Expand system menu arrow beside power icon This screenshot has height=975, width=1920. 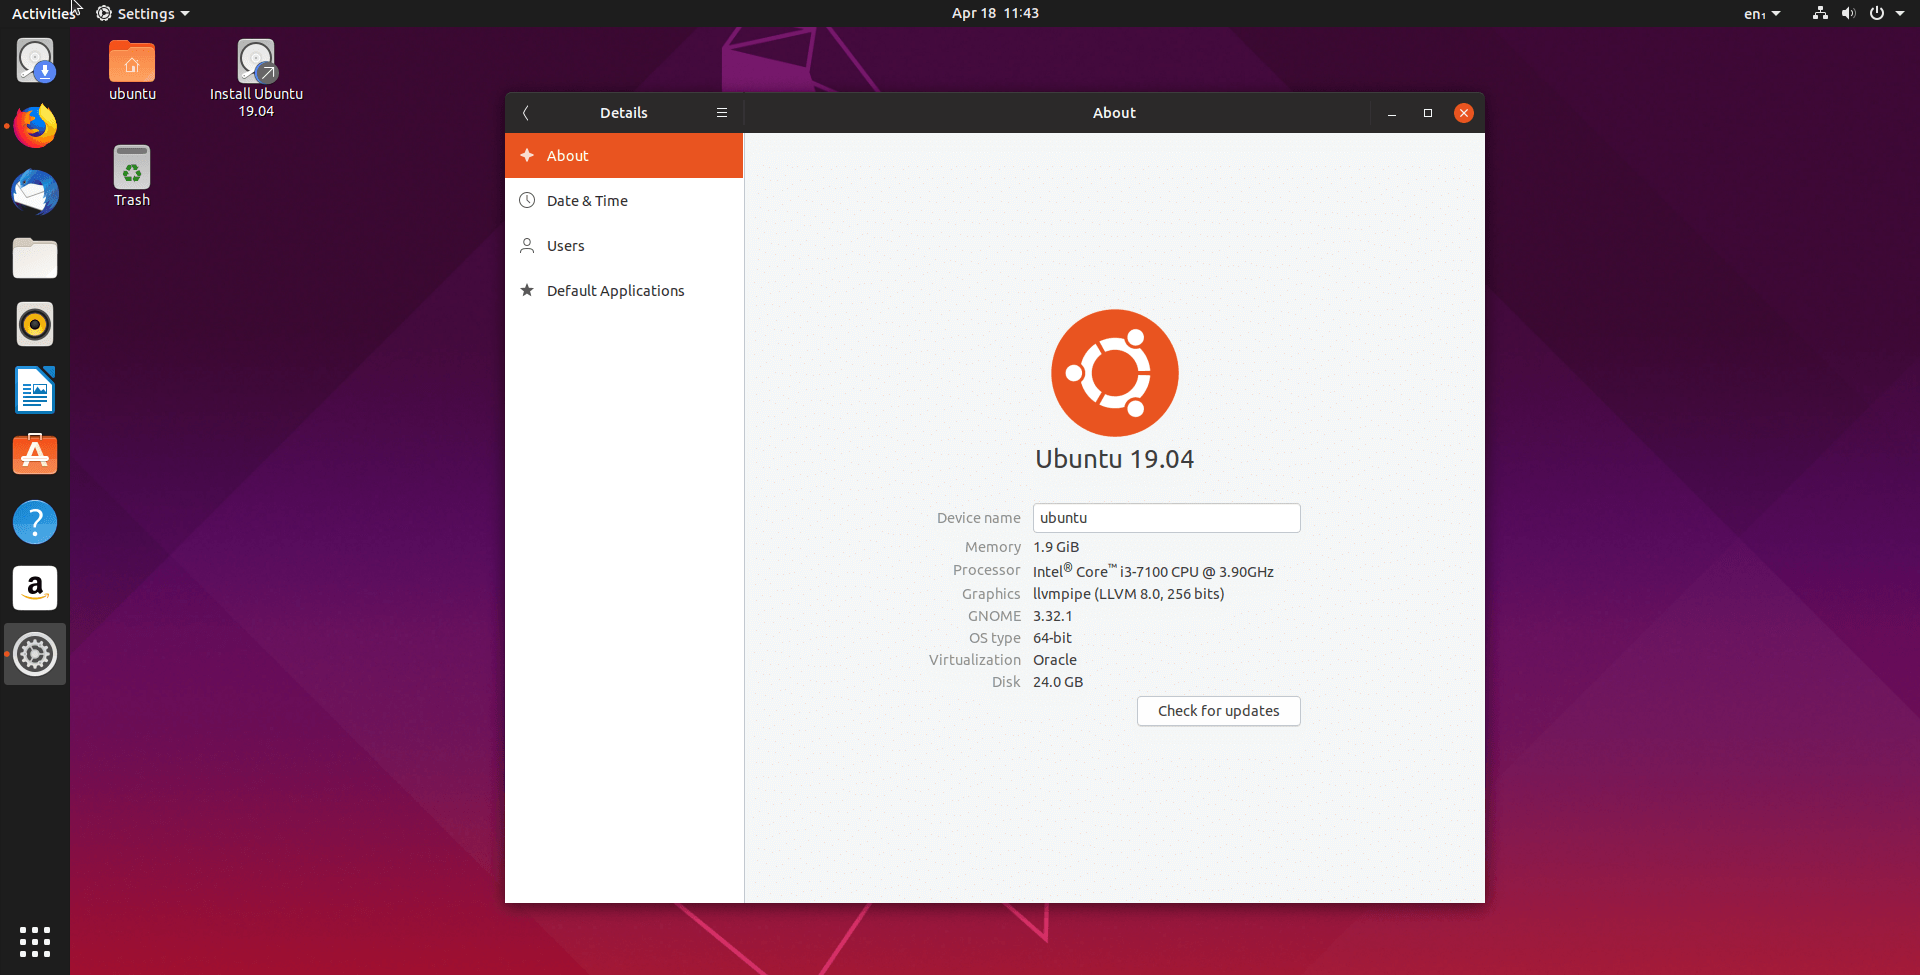[1900, 13]
